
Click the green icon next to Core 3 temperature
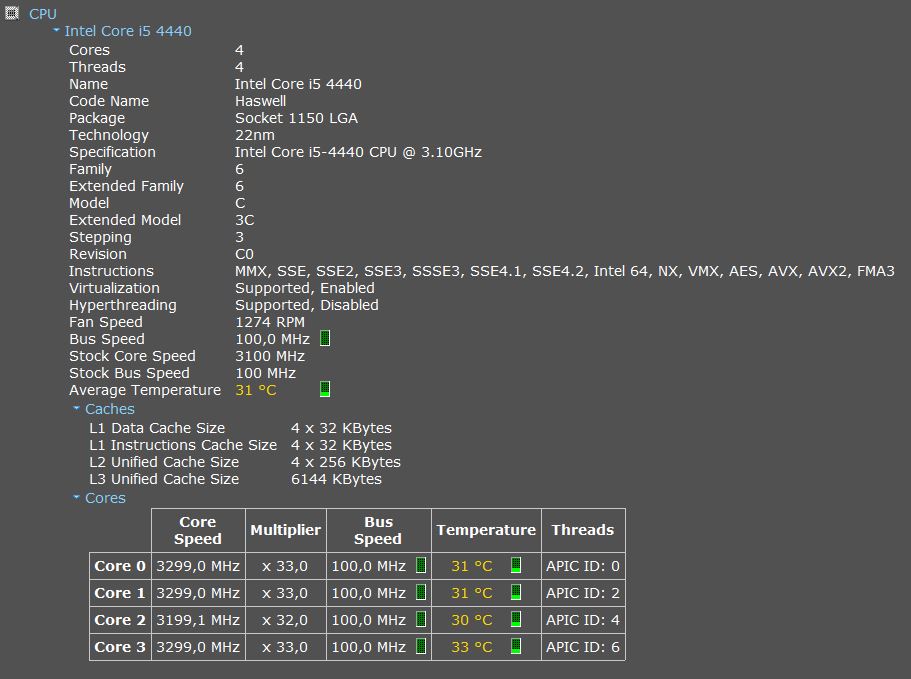tap(516, 647)
